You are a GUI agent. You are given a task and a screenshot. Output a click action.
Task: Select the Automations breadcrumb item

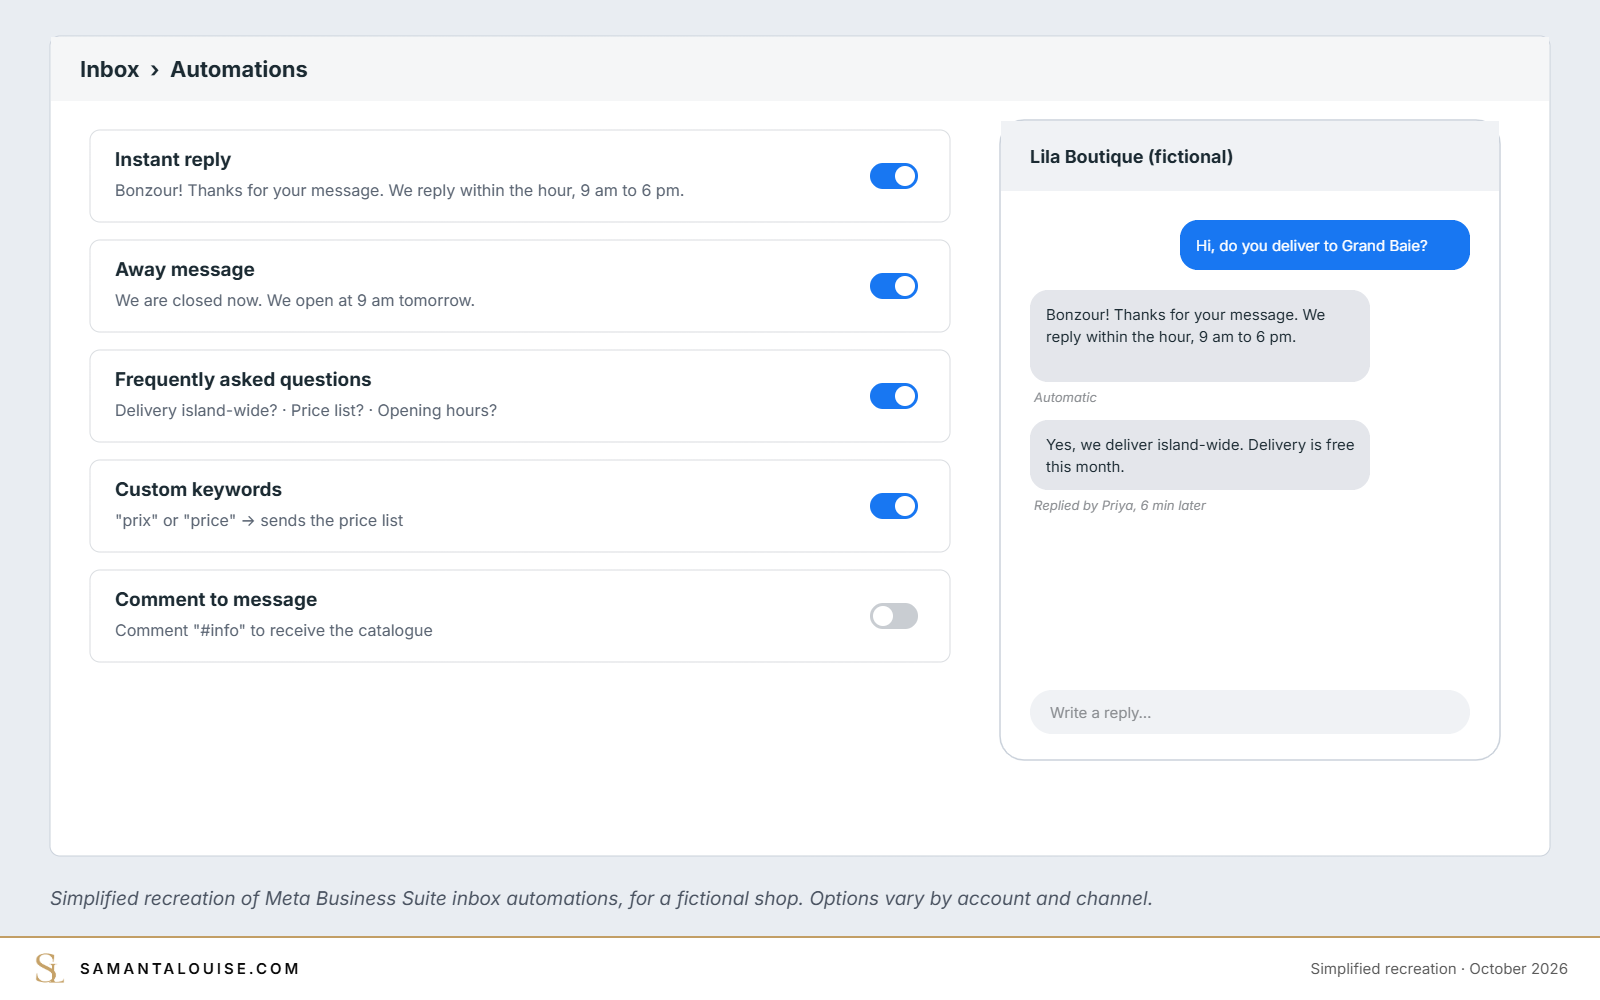tap(239, 69)
